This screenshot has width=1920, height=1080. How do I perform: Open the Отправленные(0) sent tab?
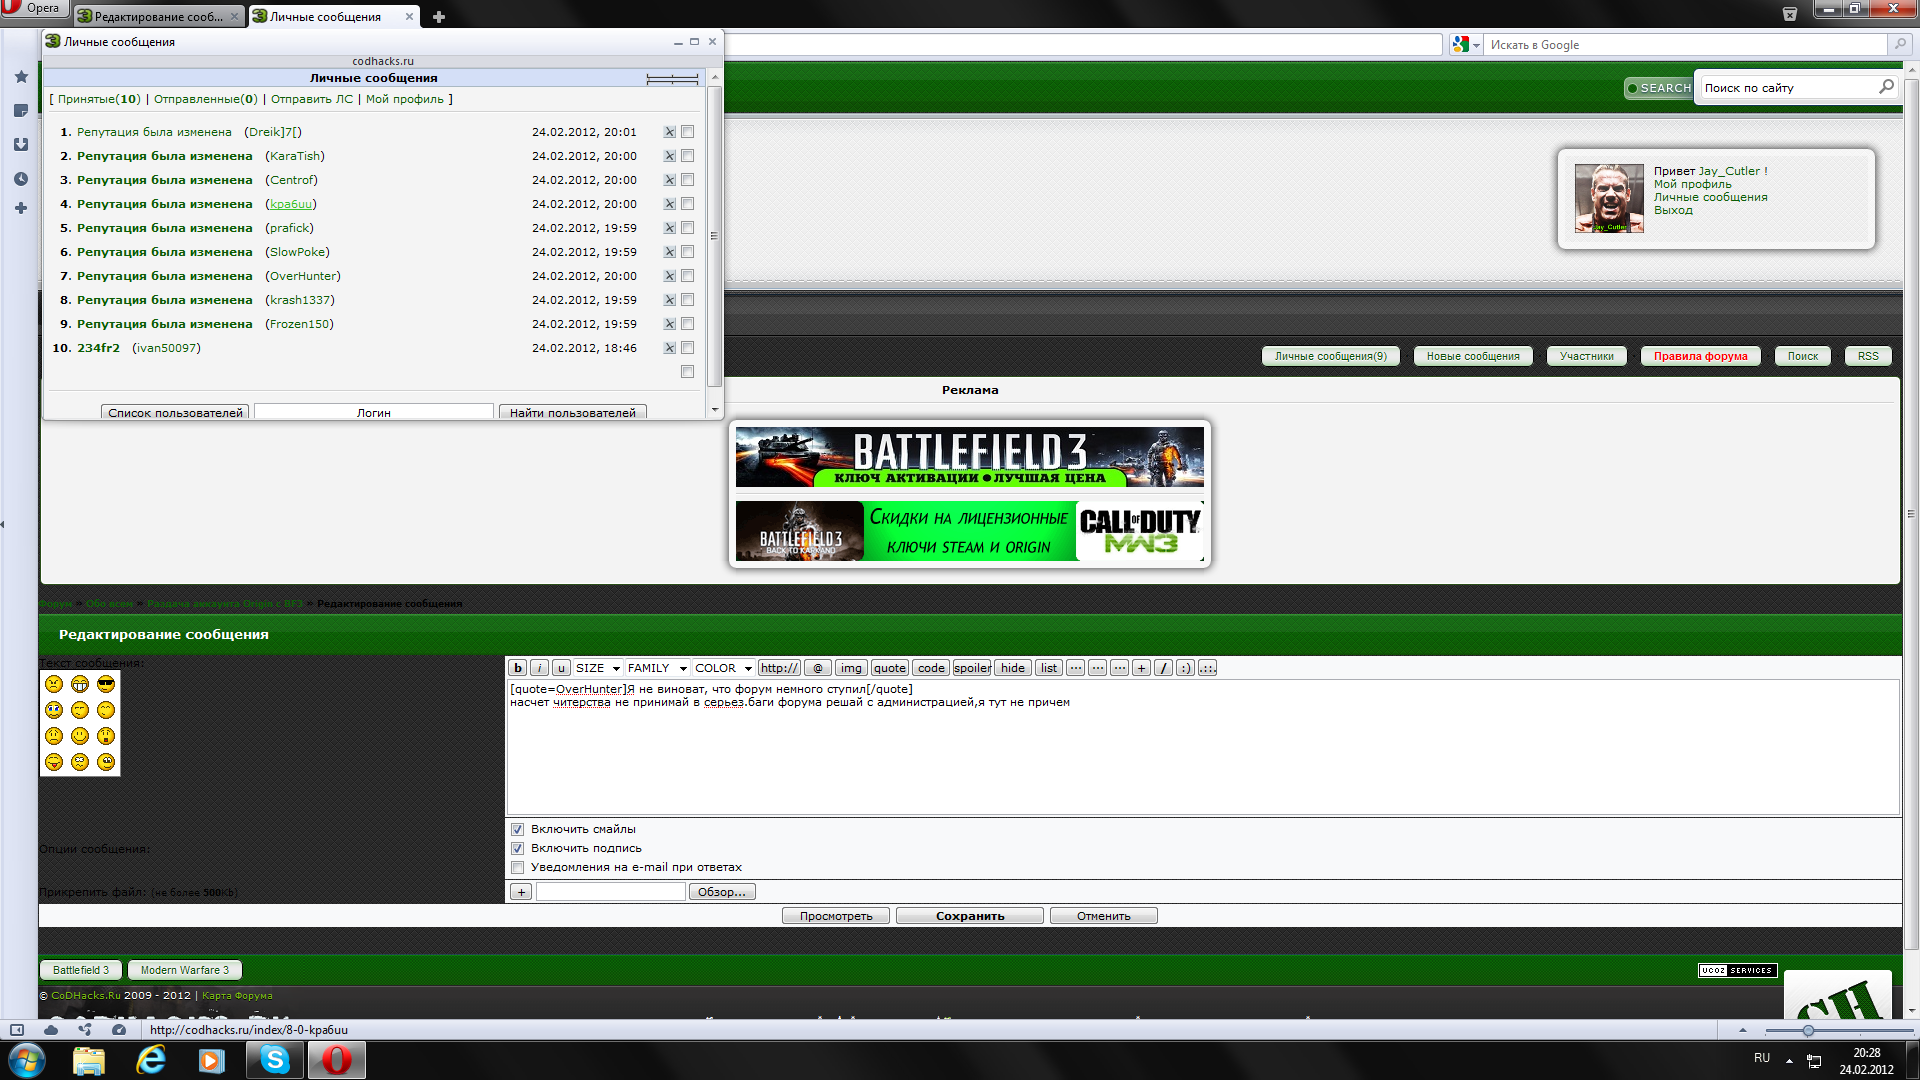coord(206,99)
